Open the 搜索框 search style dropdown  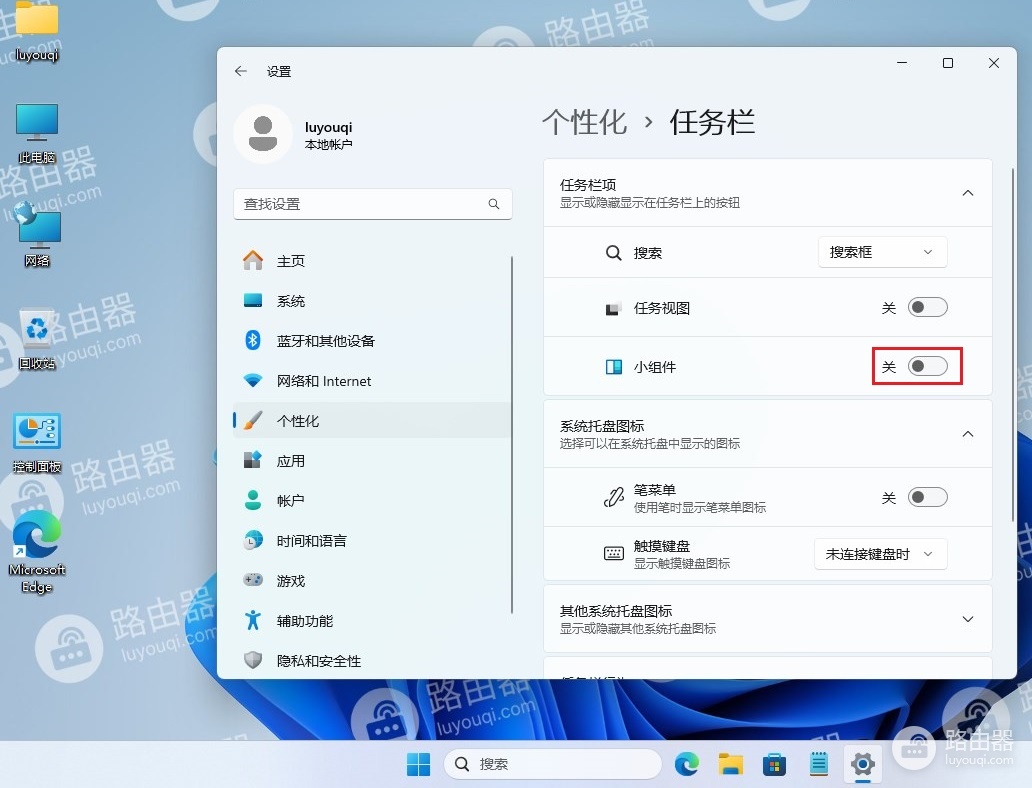(x=883, y=252)
